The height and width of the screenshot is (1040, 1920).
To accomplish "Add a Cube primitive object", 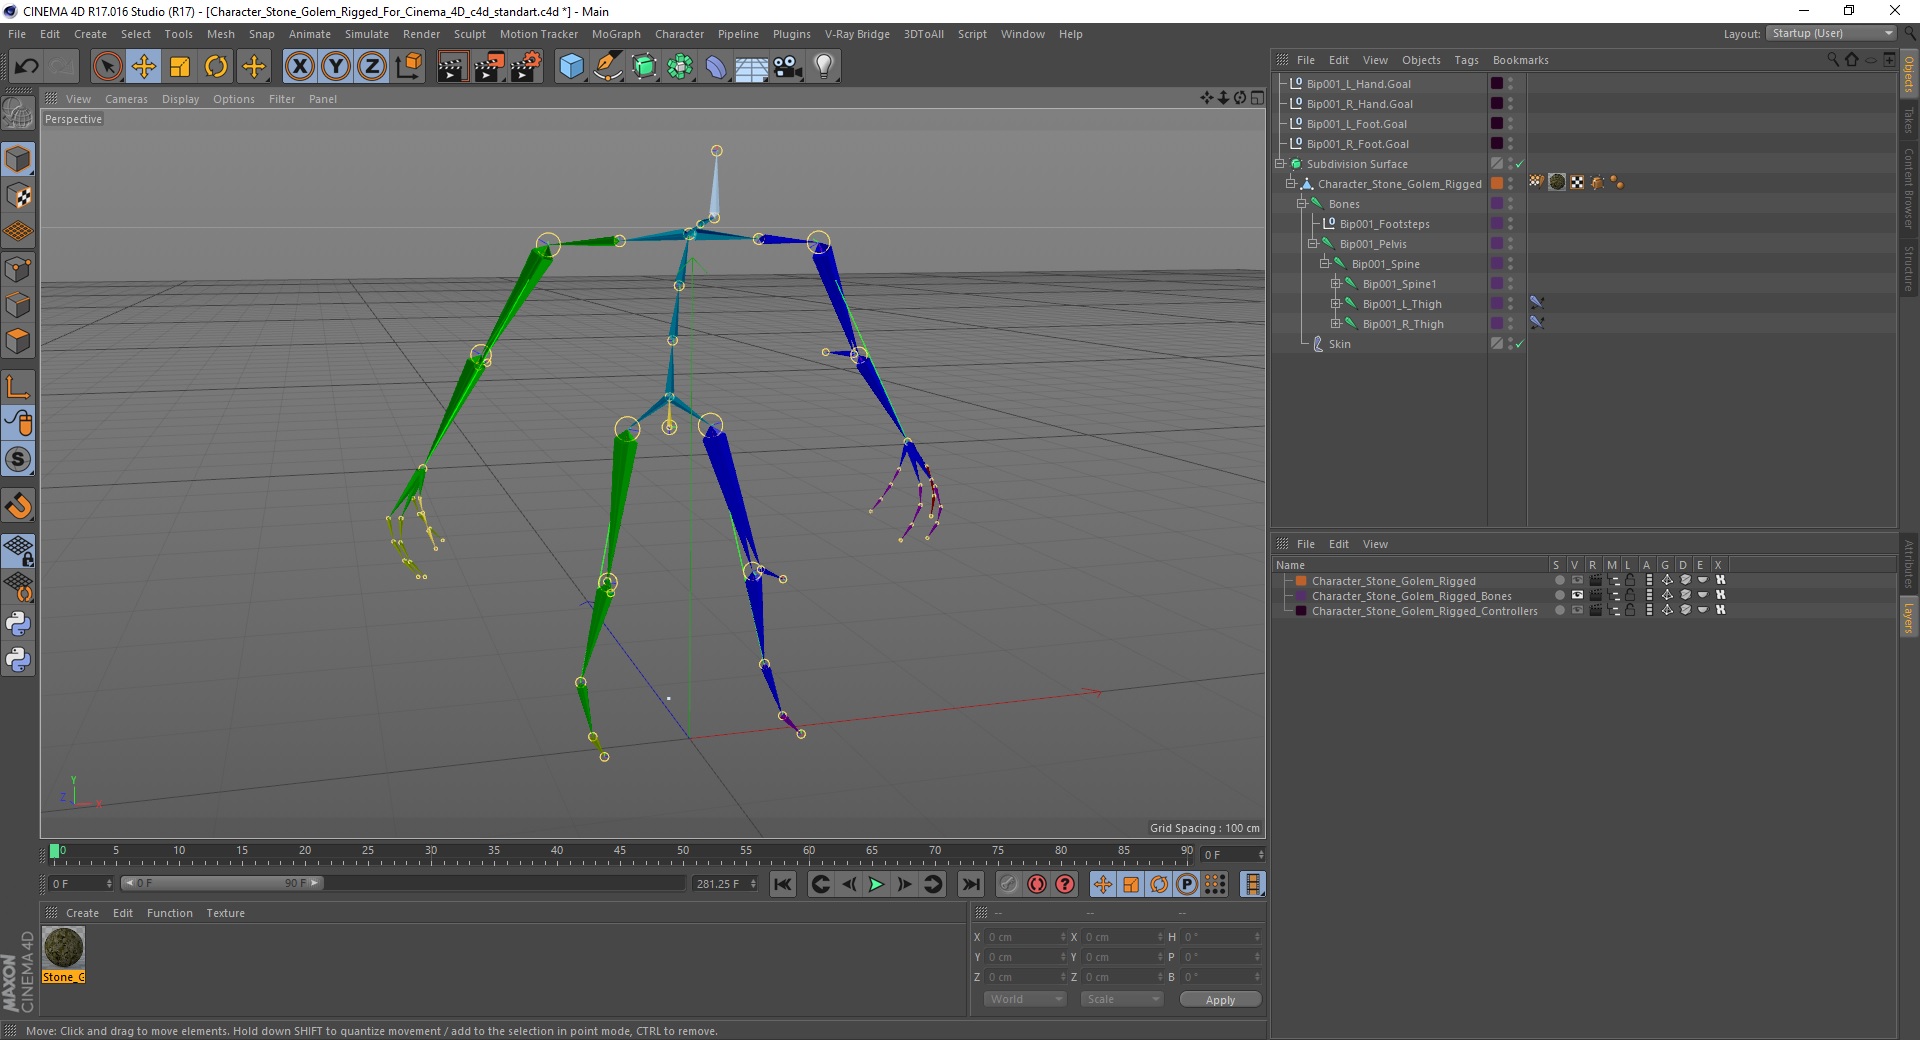I will pyautogui.click(x=571, y=67).
